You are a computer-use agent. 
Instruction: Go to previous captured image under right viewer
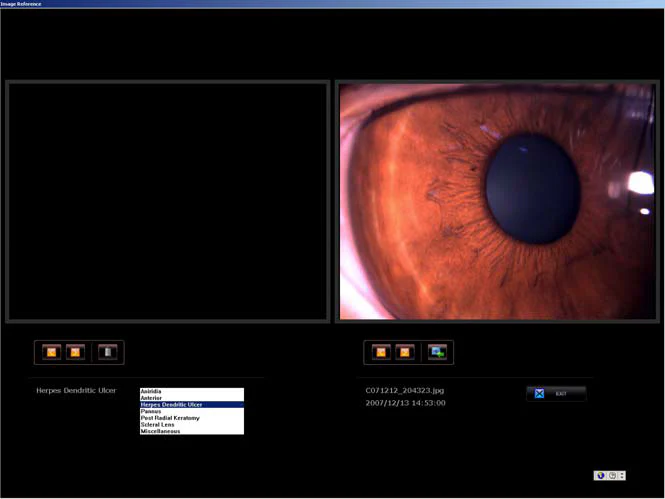click(381, 352)
